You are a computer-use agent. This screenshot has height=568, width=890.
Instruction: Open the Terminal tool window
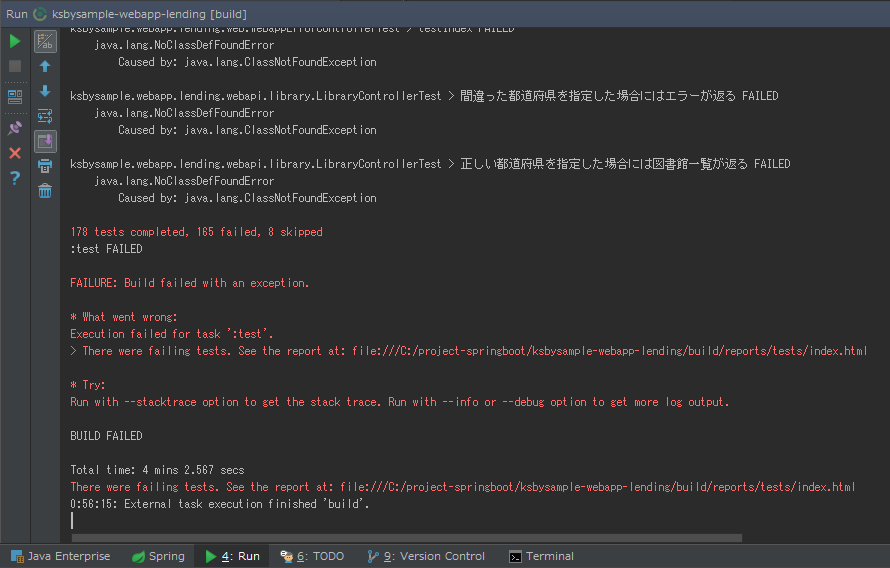[x=541, y=556]
